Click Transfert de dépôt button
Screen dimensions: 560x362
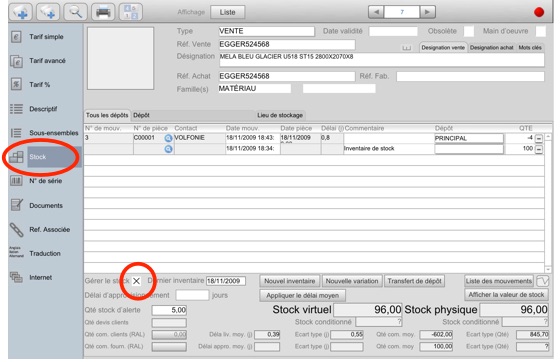[414, 281]
